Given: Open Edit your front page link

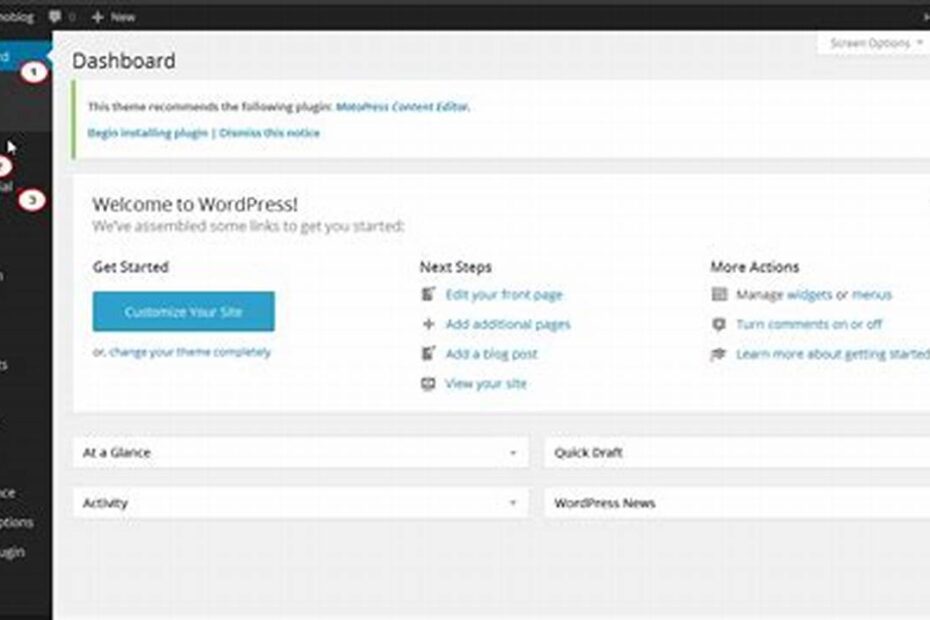Looking at the screenshot, I should point(504,294).
